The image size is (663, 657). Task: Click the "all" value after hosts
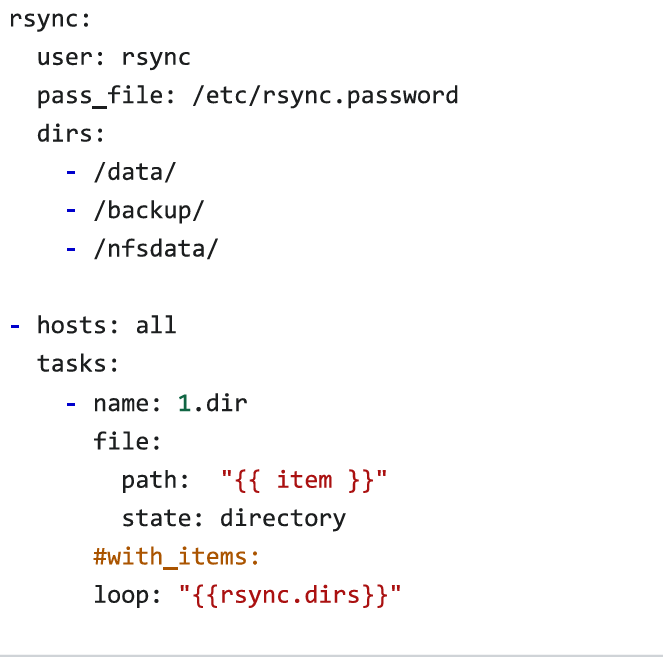click(x=155, y=325)
